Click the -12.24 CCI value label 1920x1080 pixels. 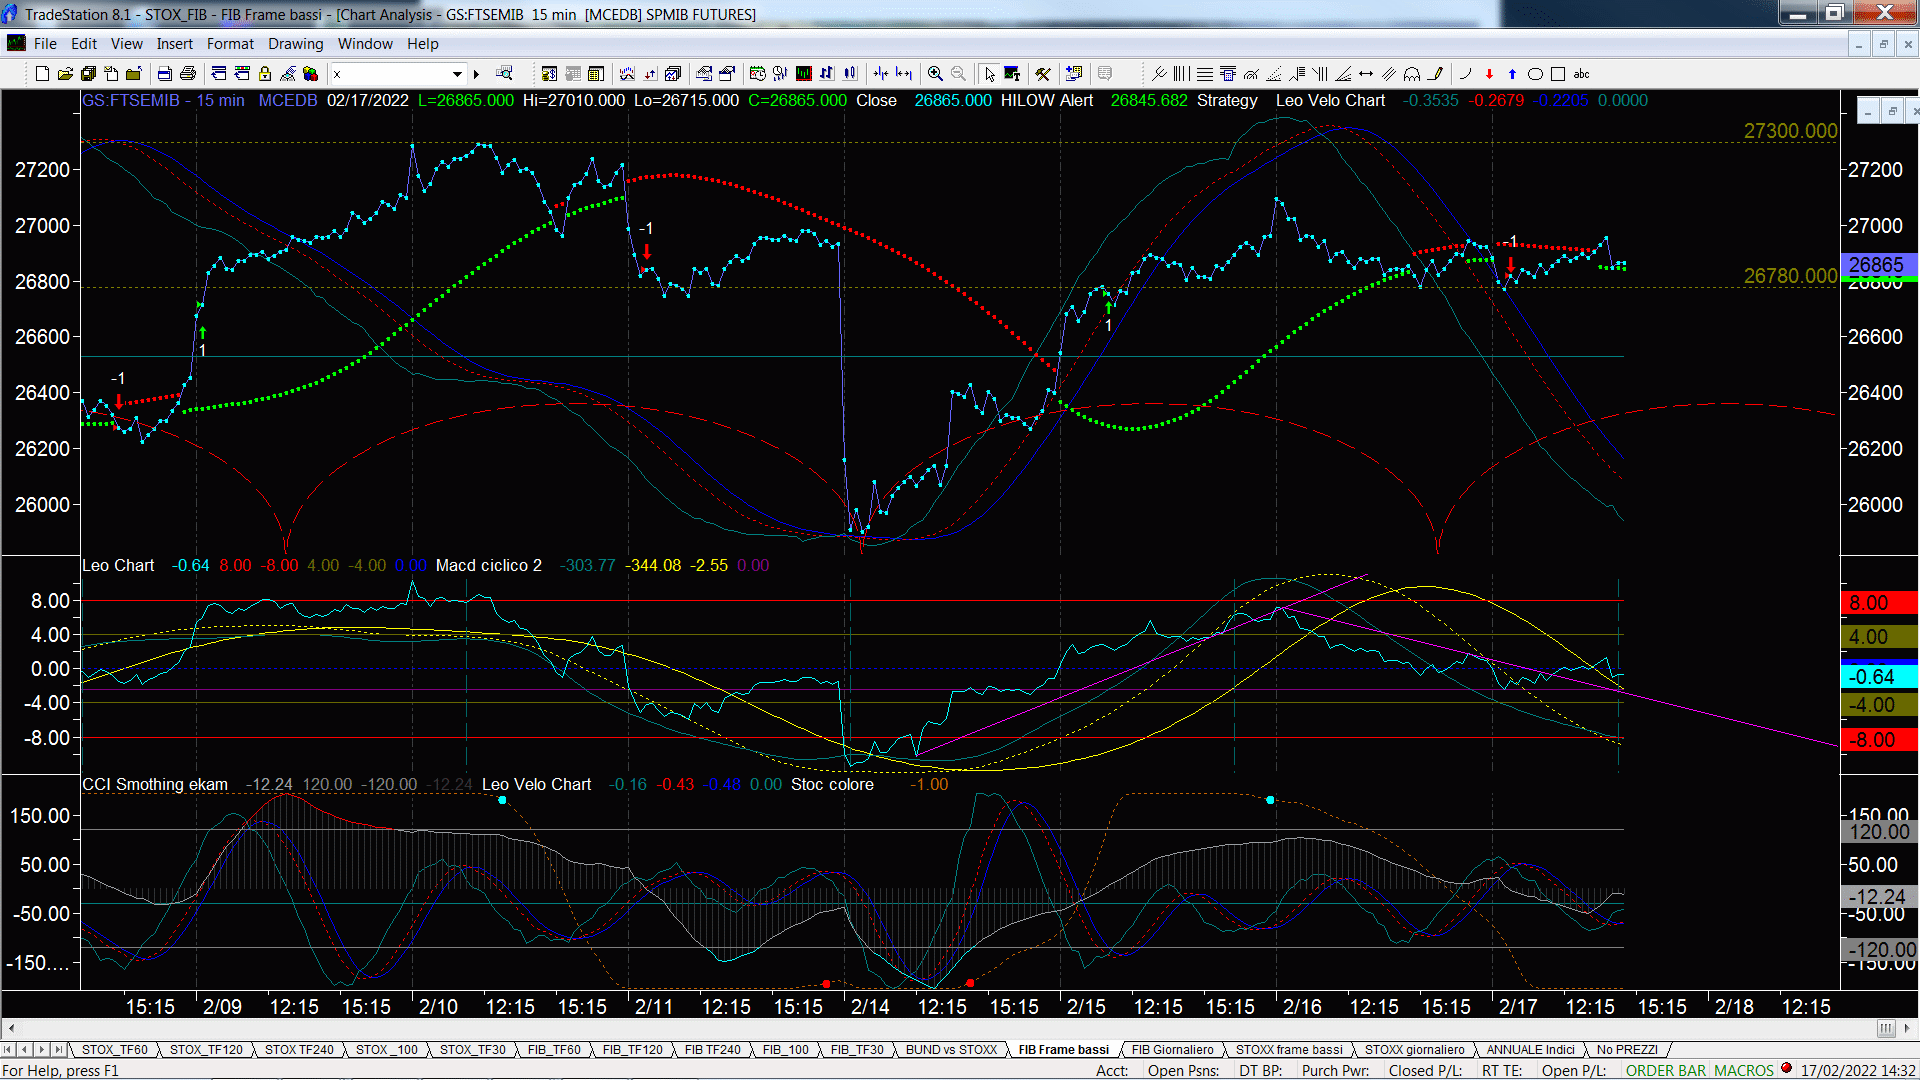point(1879,897)
